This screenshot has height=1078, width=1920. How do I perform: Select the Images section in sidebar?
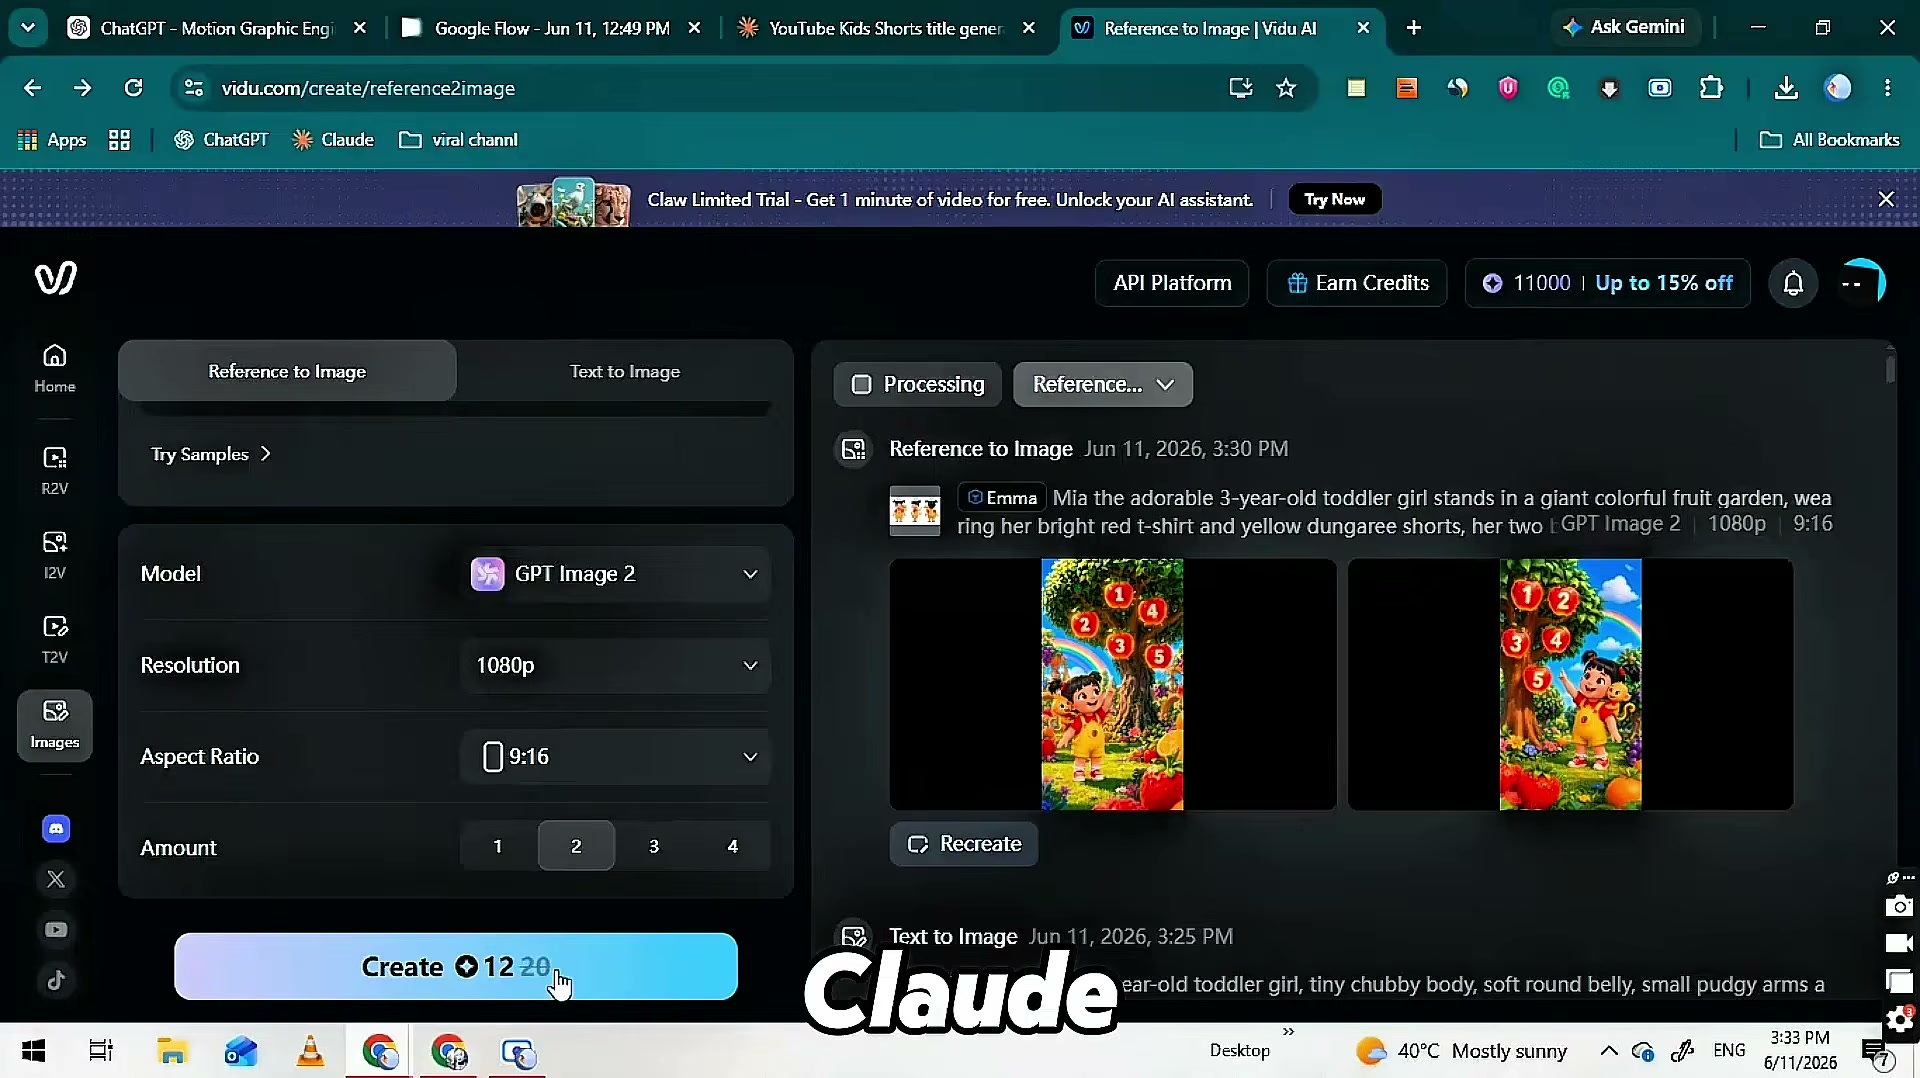pyautogui.click(x=55, y=725)
